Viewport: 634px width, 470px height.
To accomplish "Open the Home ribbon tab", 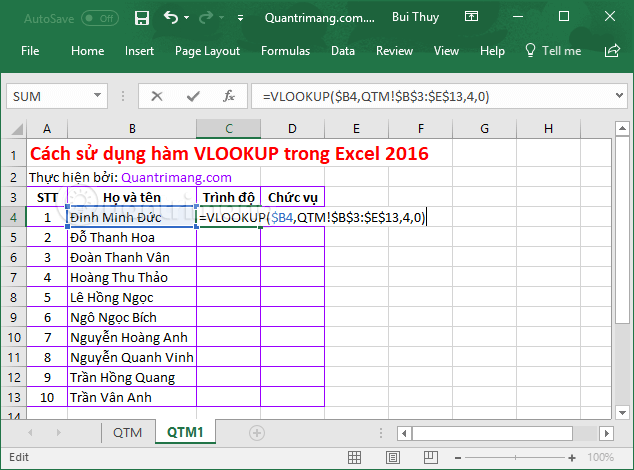I will (87, 51).
